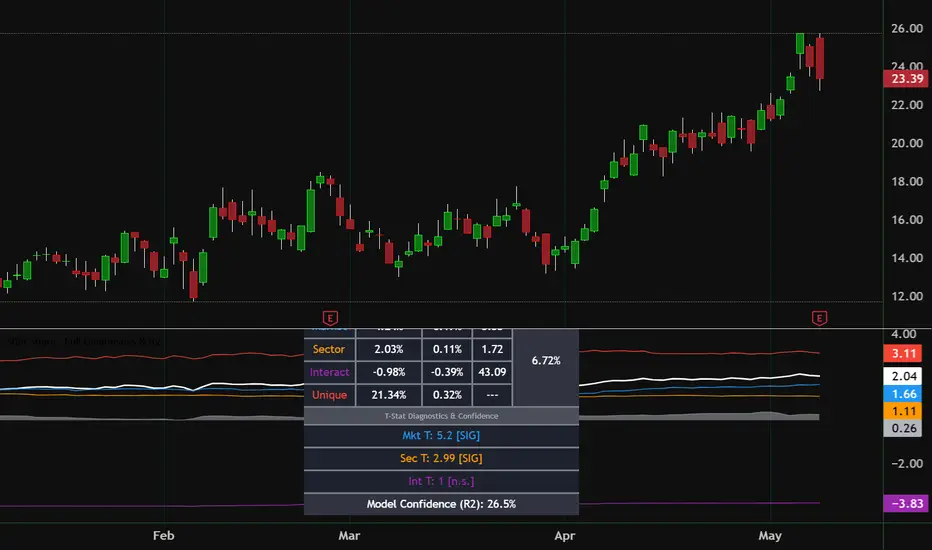Click the -0.39% cell in Interact row

tap(447, 372)
